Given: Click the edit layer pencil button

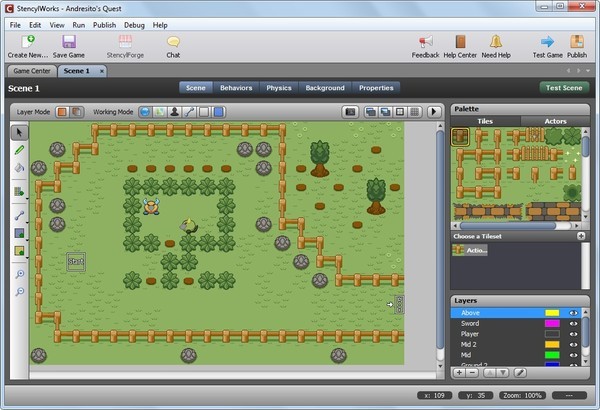Looking at the screenshot, I should coord(520,372).
